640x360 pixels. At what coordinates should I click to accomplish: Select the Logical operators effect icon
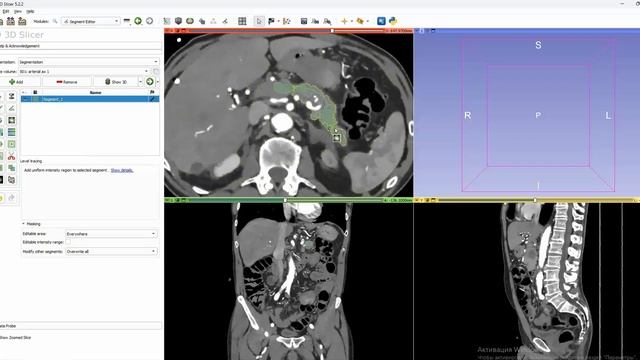(11, 168)
